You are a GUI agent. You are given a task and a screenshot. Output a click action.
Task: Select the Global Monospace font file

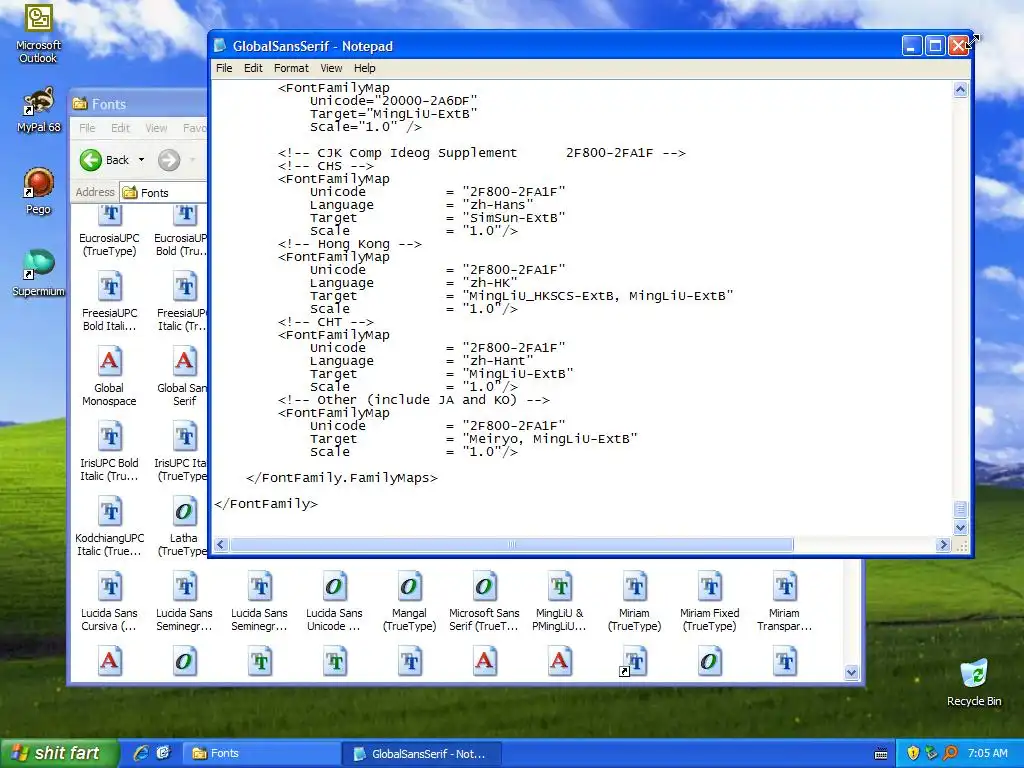109,378
